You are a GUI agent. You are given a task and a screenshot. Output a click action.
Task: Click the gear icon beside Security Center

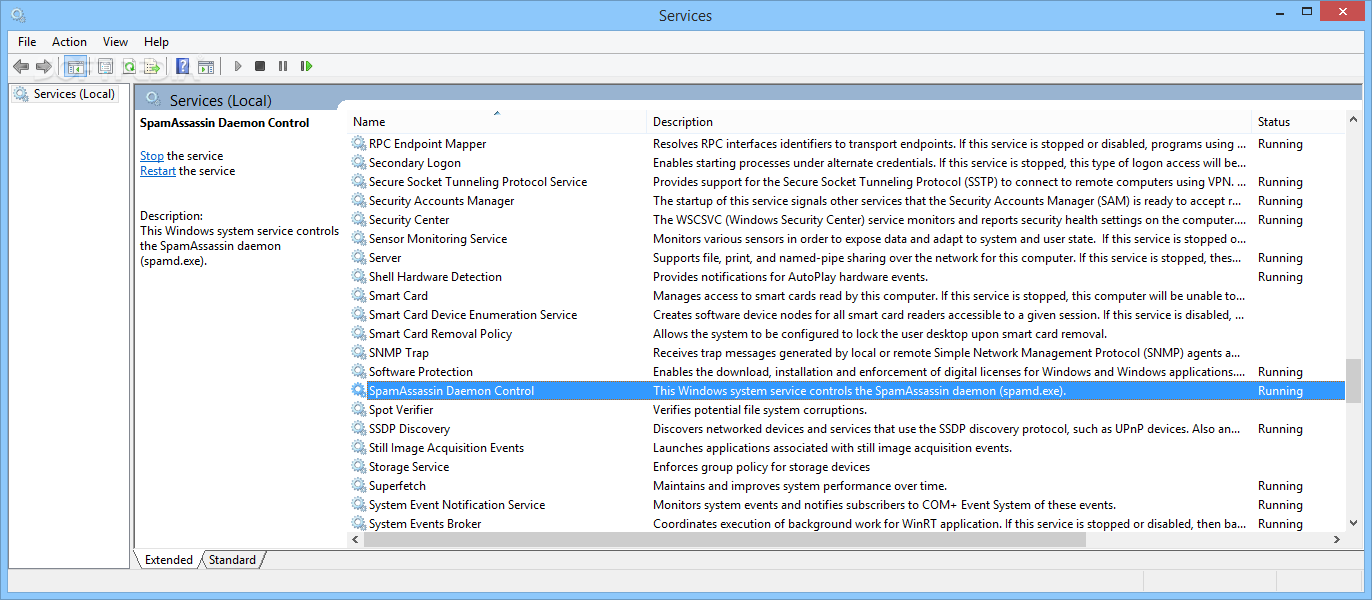(x=359, y=220)
